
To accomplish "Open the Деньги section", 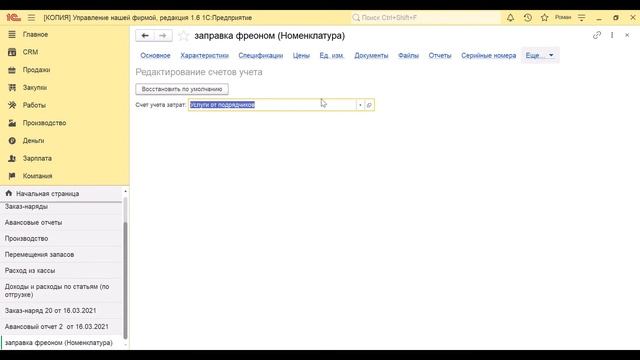I will point(33,140).
